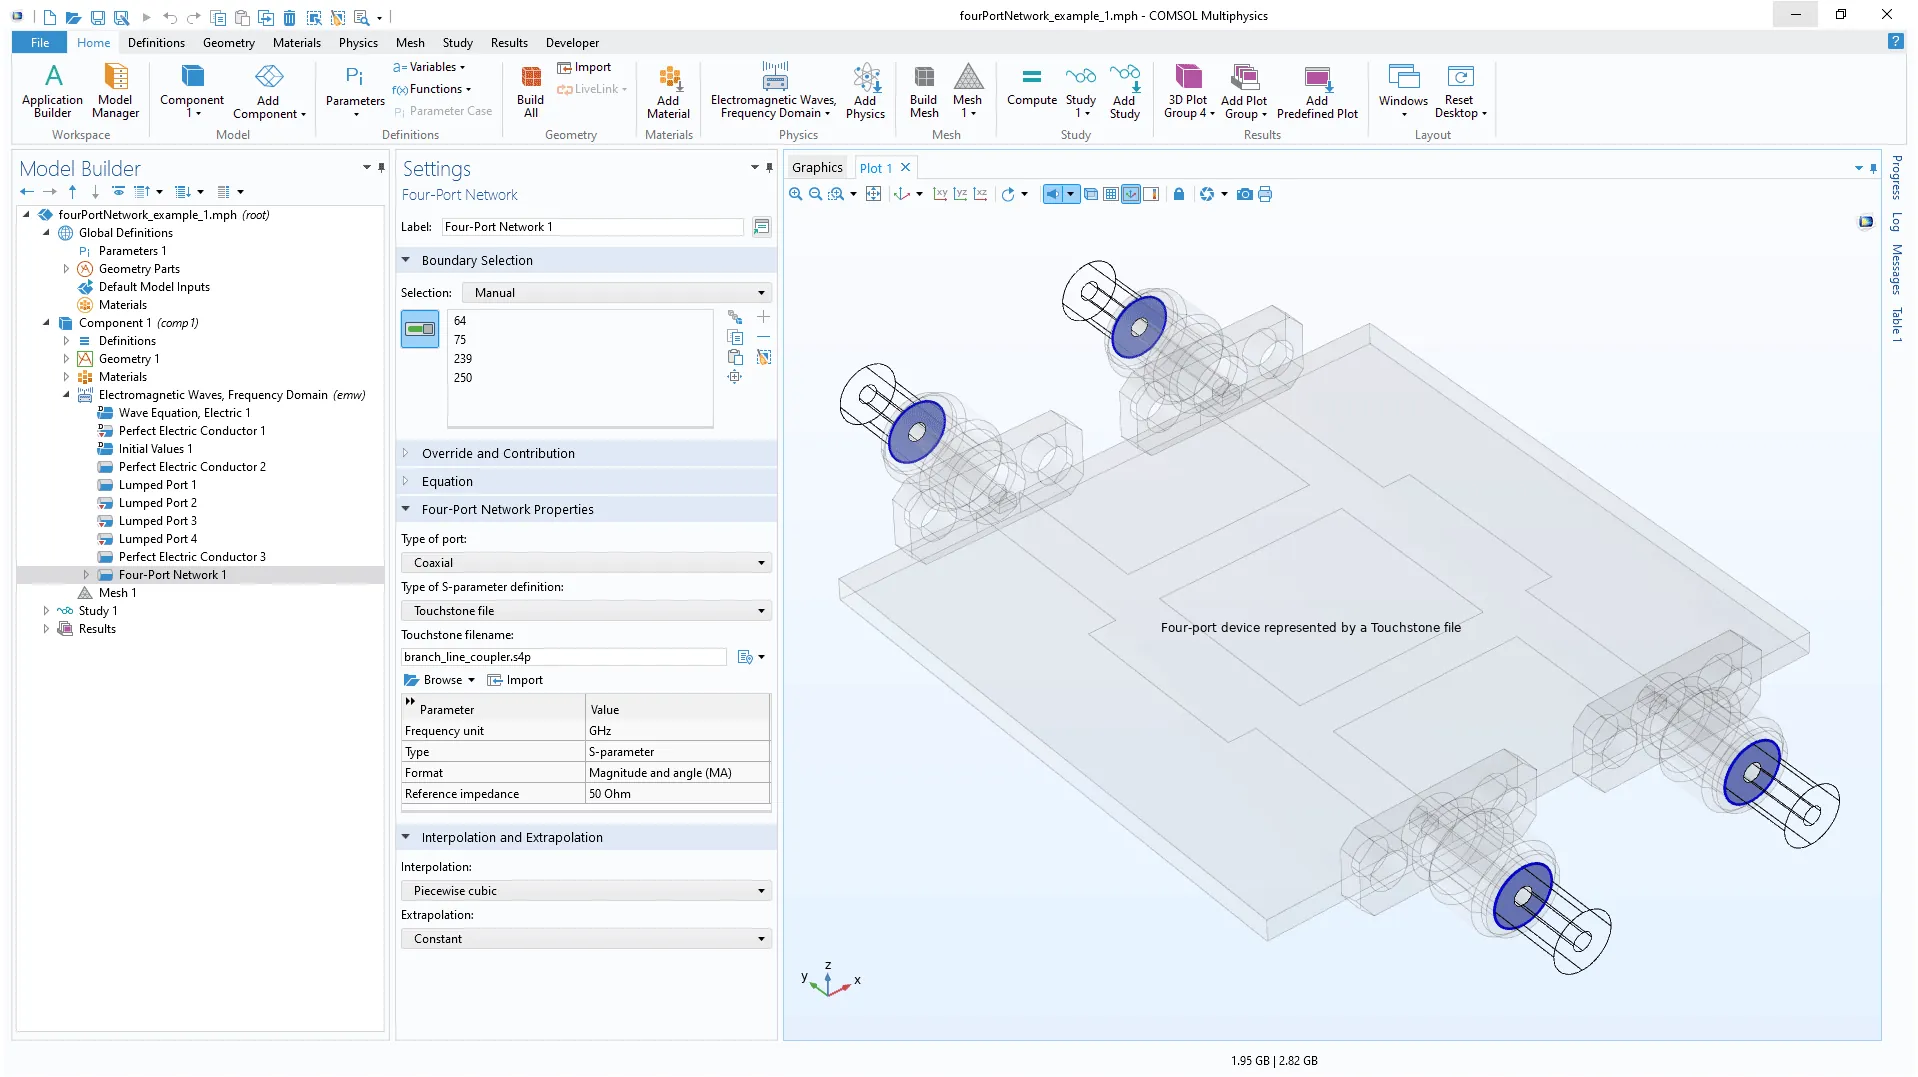Take an image snapshot with camera icon
The width and height of the screenshot is (1918, 1077).
[x=1244, y=194]
